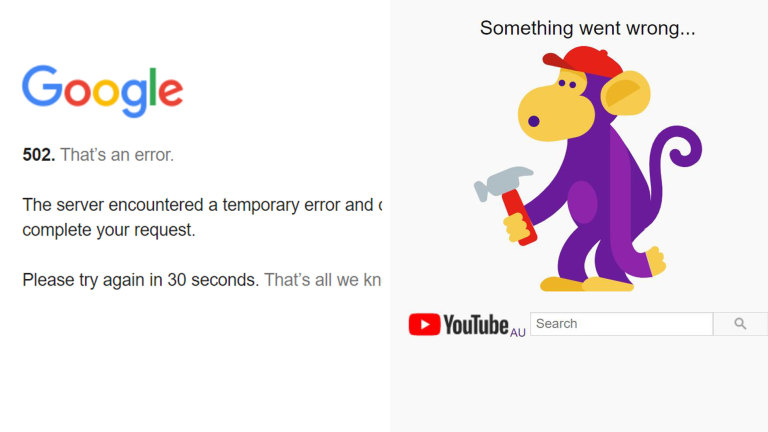
Task: Click the magnifying glass search button
Action: pyautogui.click(x=740, y=324)
